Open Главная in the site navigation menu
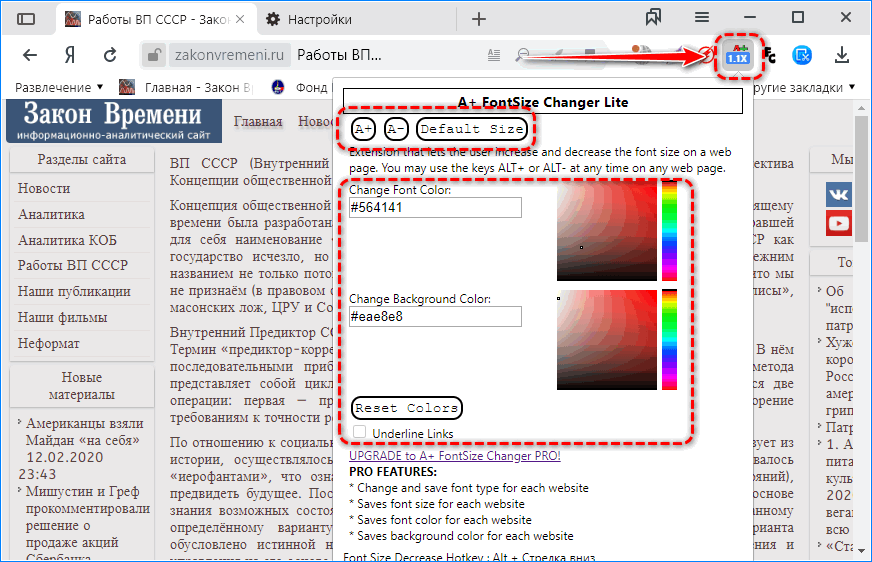872x562 pixels. point(258,122)
